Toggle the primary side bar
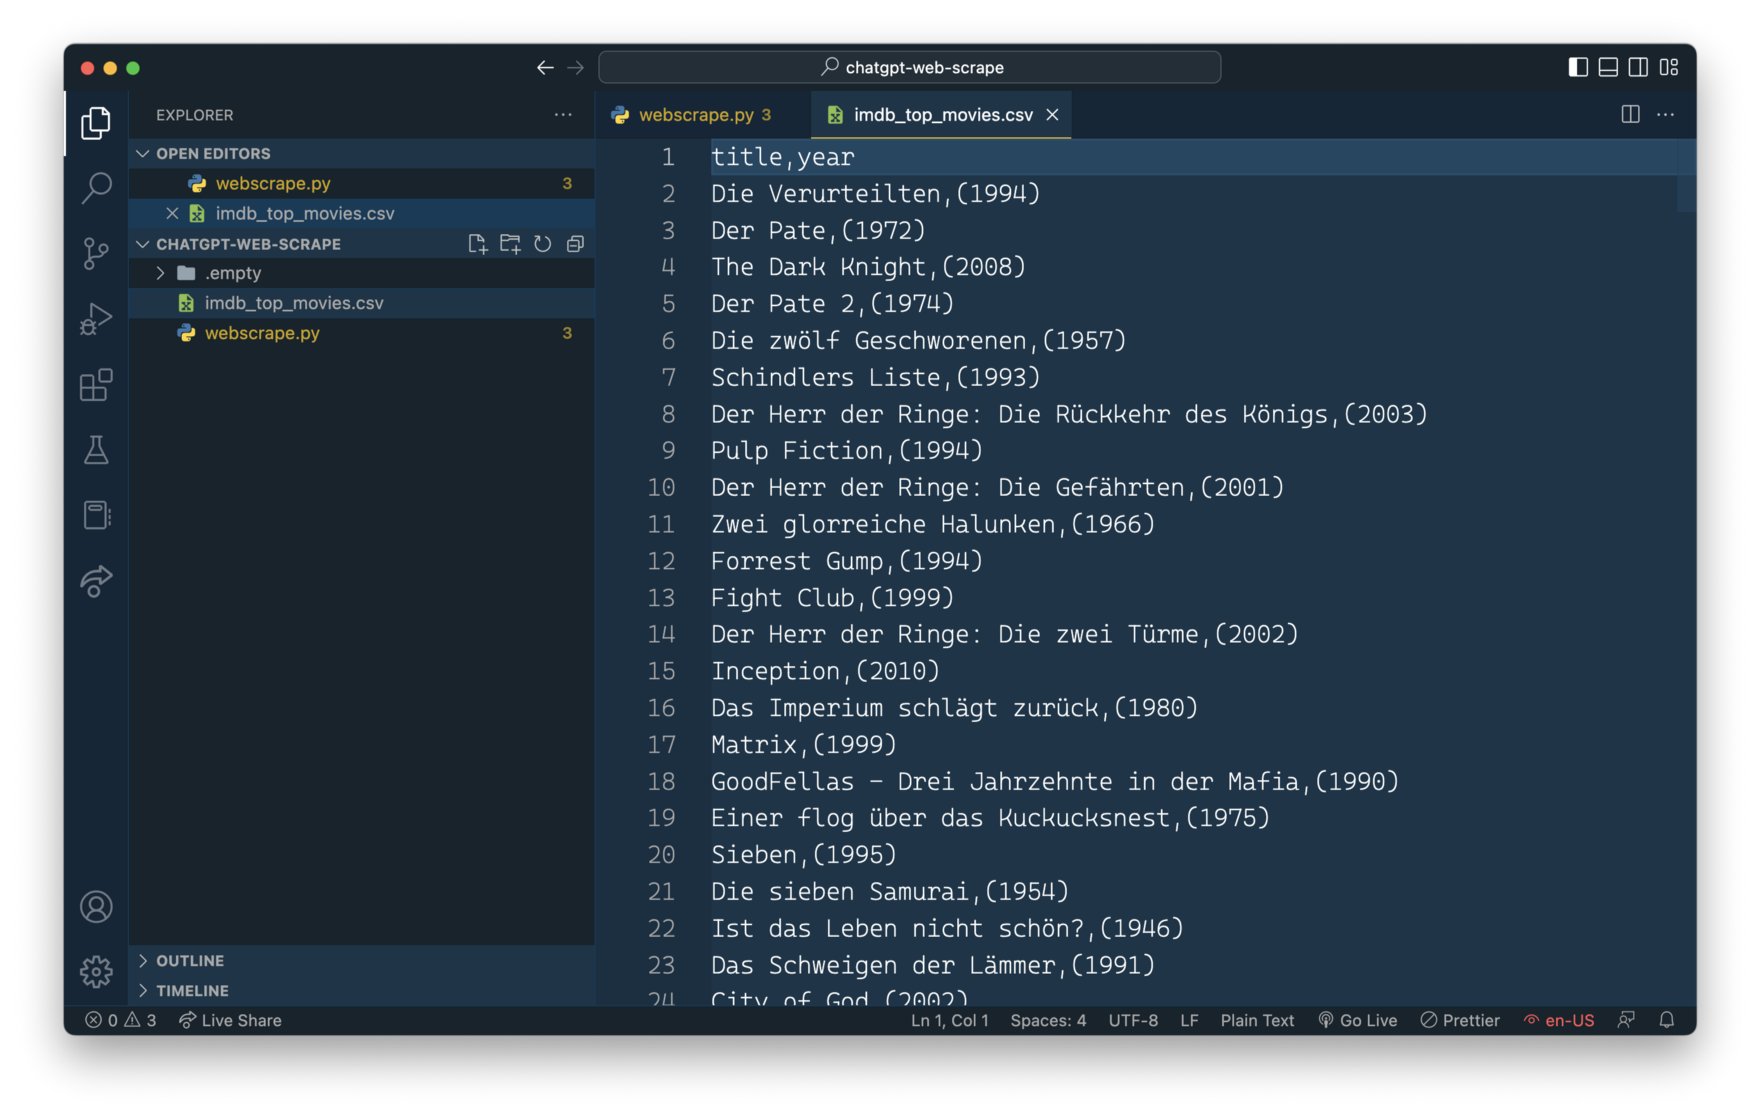Image resolution: width=1760 pixels, height=1119 pixels. click(1578, 67)
